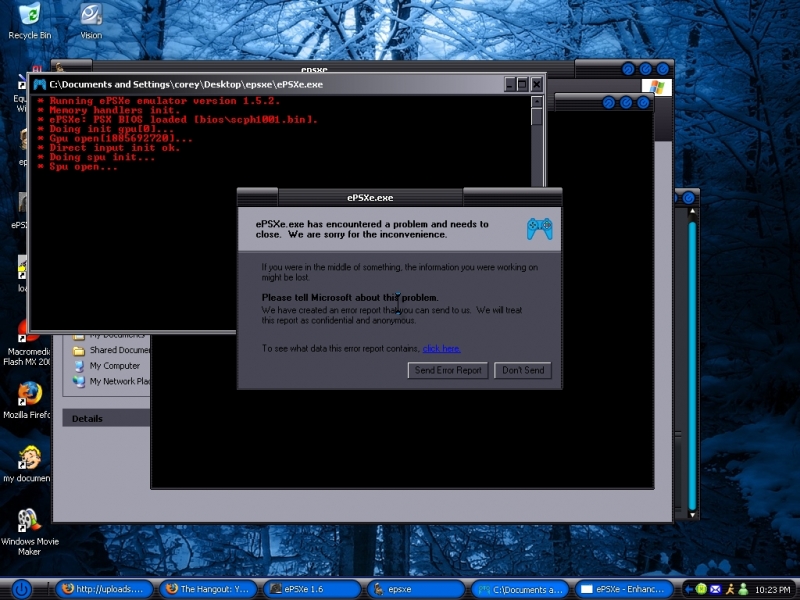Viewport: 800px width, 600px height.
Task: Switch to the 'http://uploads...' Firefox taskbar button
Action: click(104, 589)
